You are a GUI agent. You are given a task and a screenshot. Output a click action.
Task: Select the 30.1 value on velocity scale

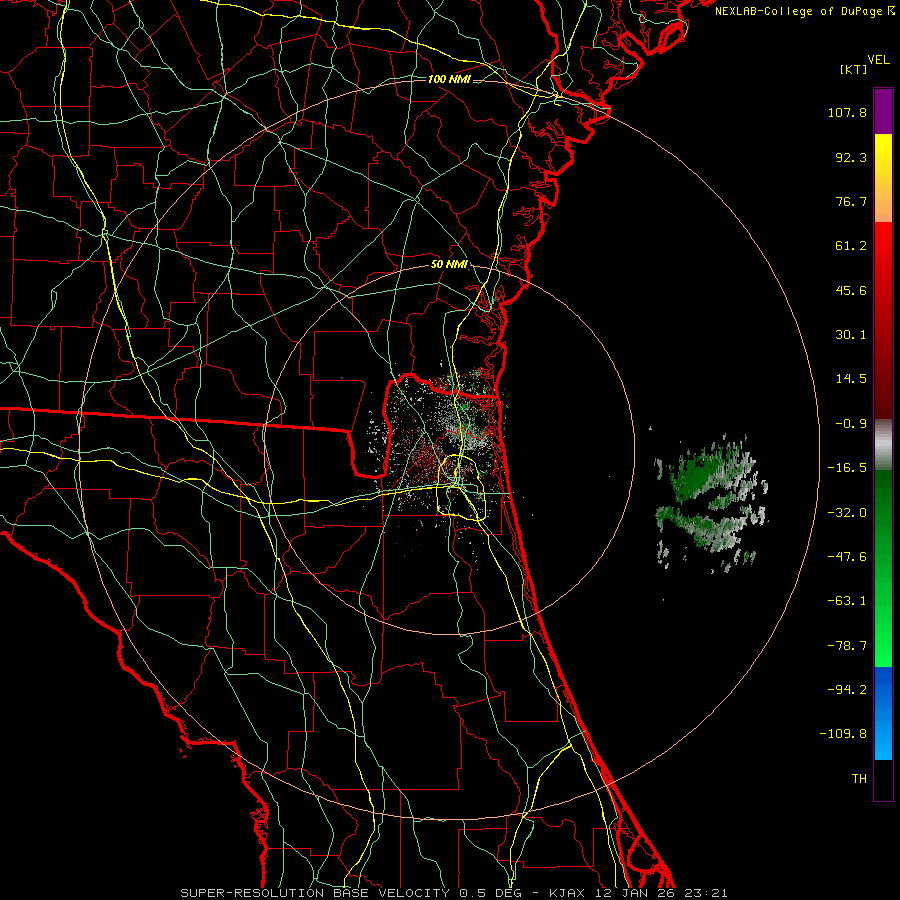click(x=851, y=335)
